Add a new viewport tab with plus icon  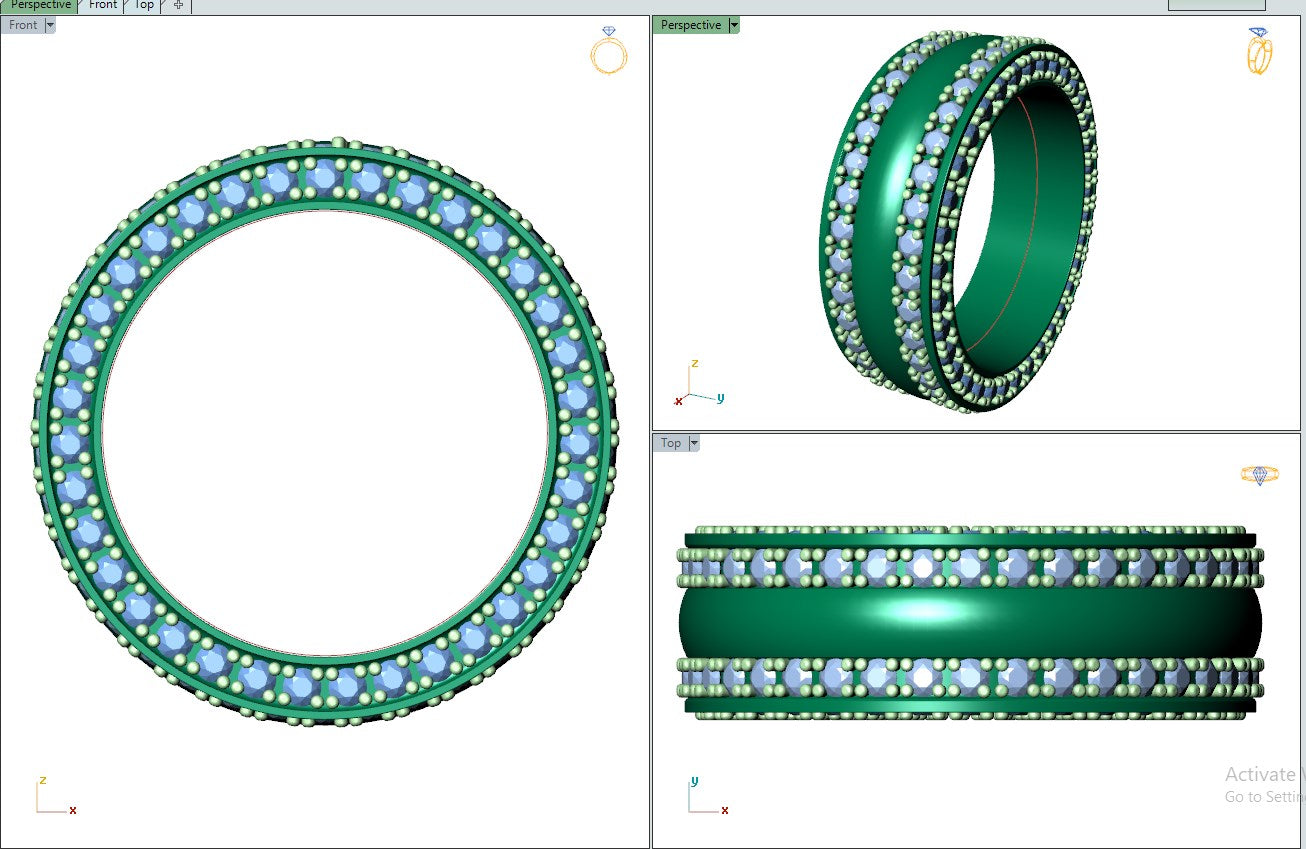(x=178, y=5)
